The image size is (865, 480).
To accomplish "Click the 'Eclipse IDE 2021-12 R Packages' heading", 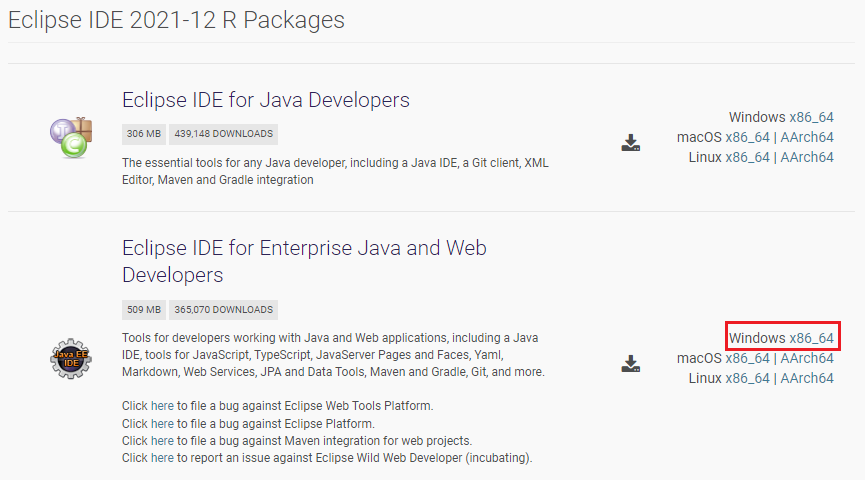I will [177, 20].
